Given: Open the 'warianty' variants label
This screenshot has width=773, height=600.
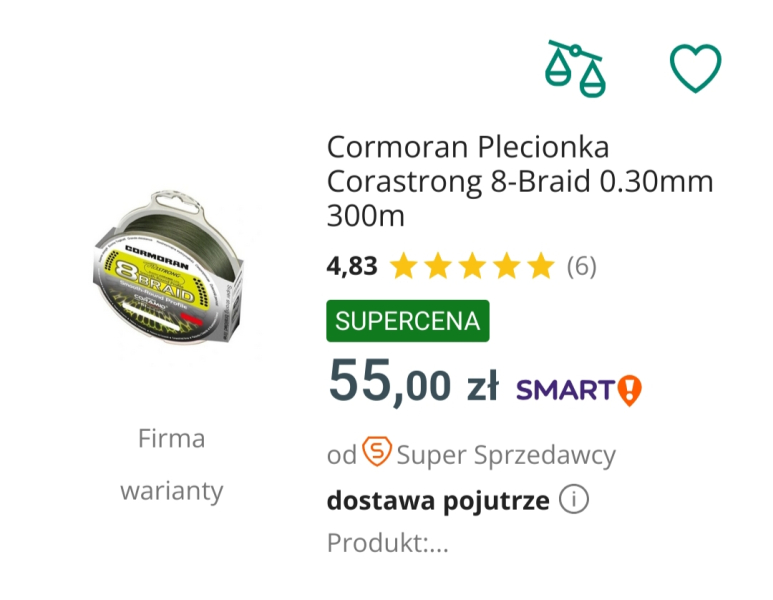Looking at the screenshot, I should (171, 491).
